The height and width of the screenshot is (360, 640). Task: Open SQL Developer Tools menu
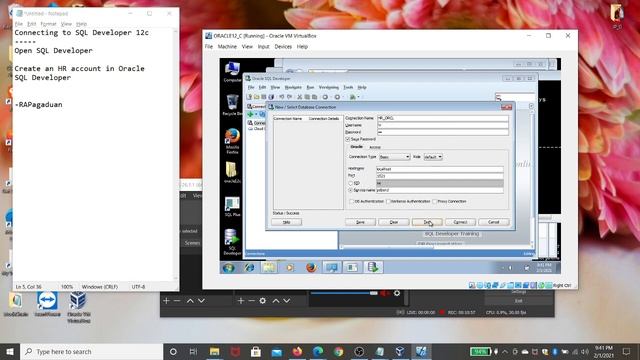348,87
